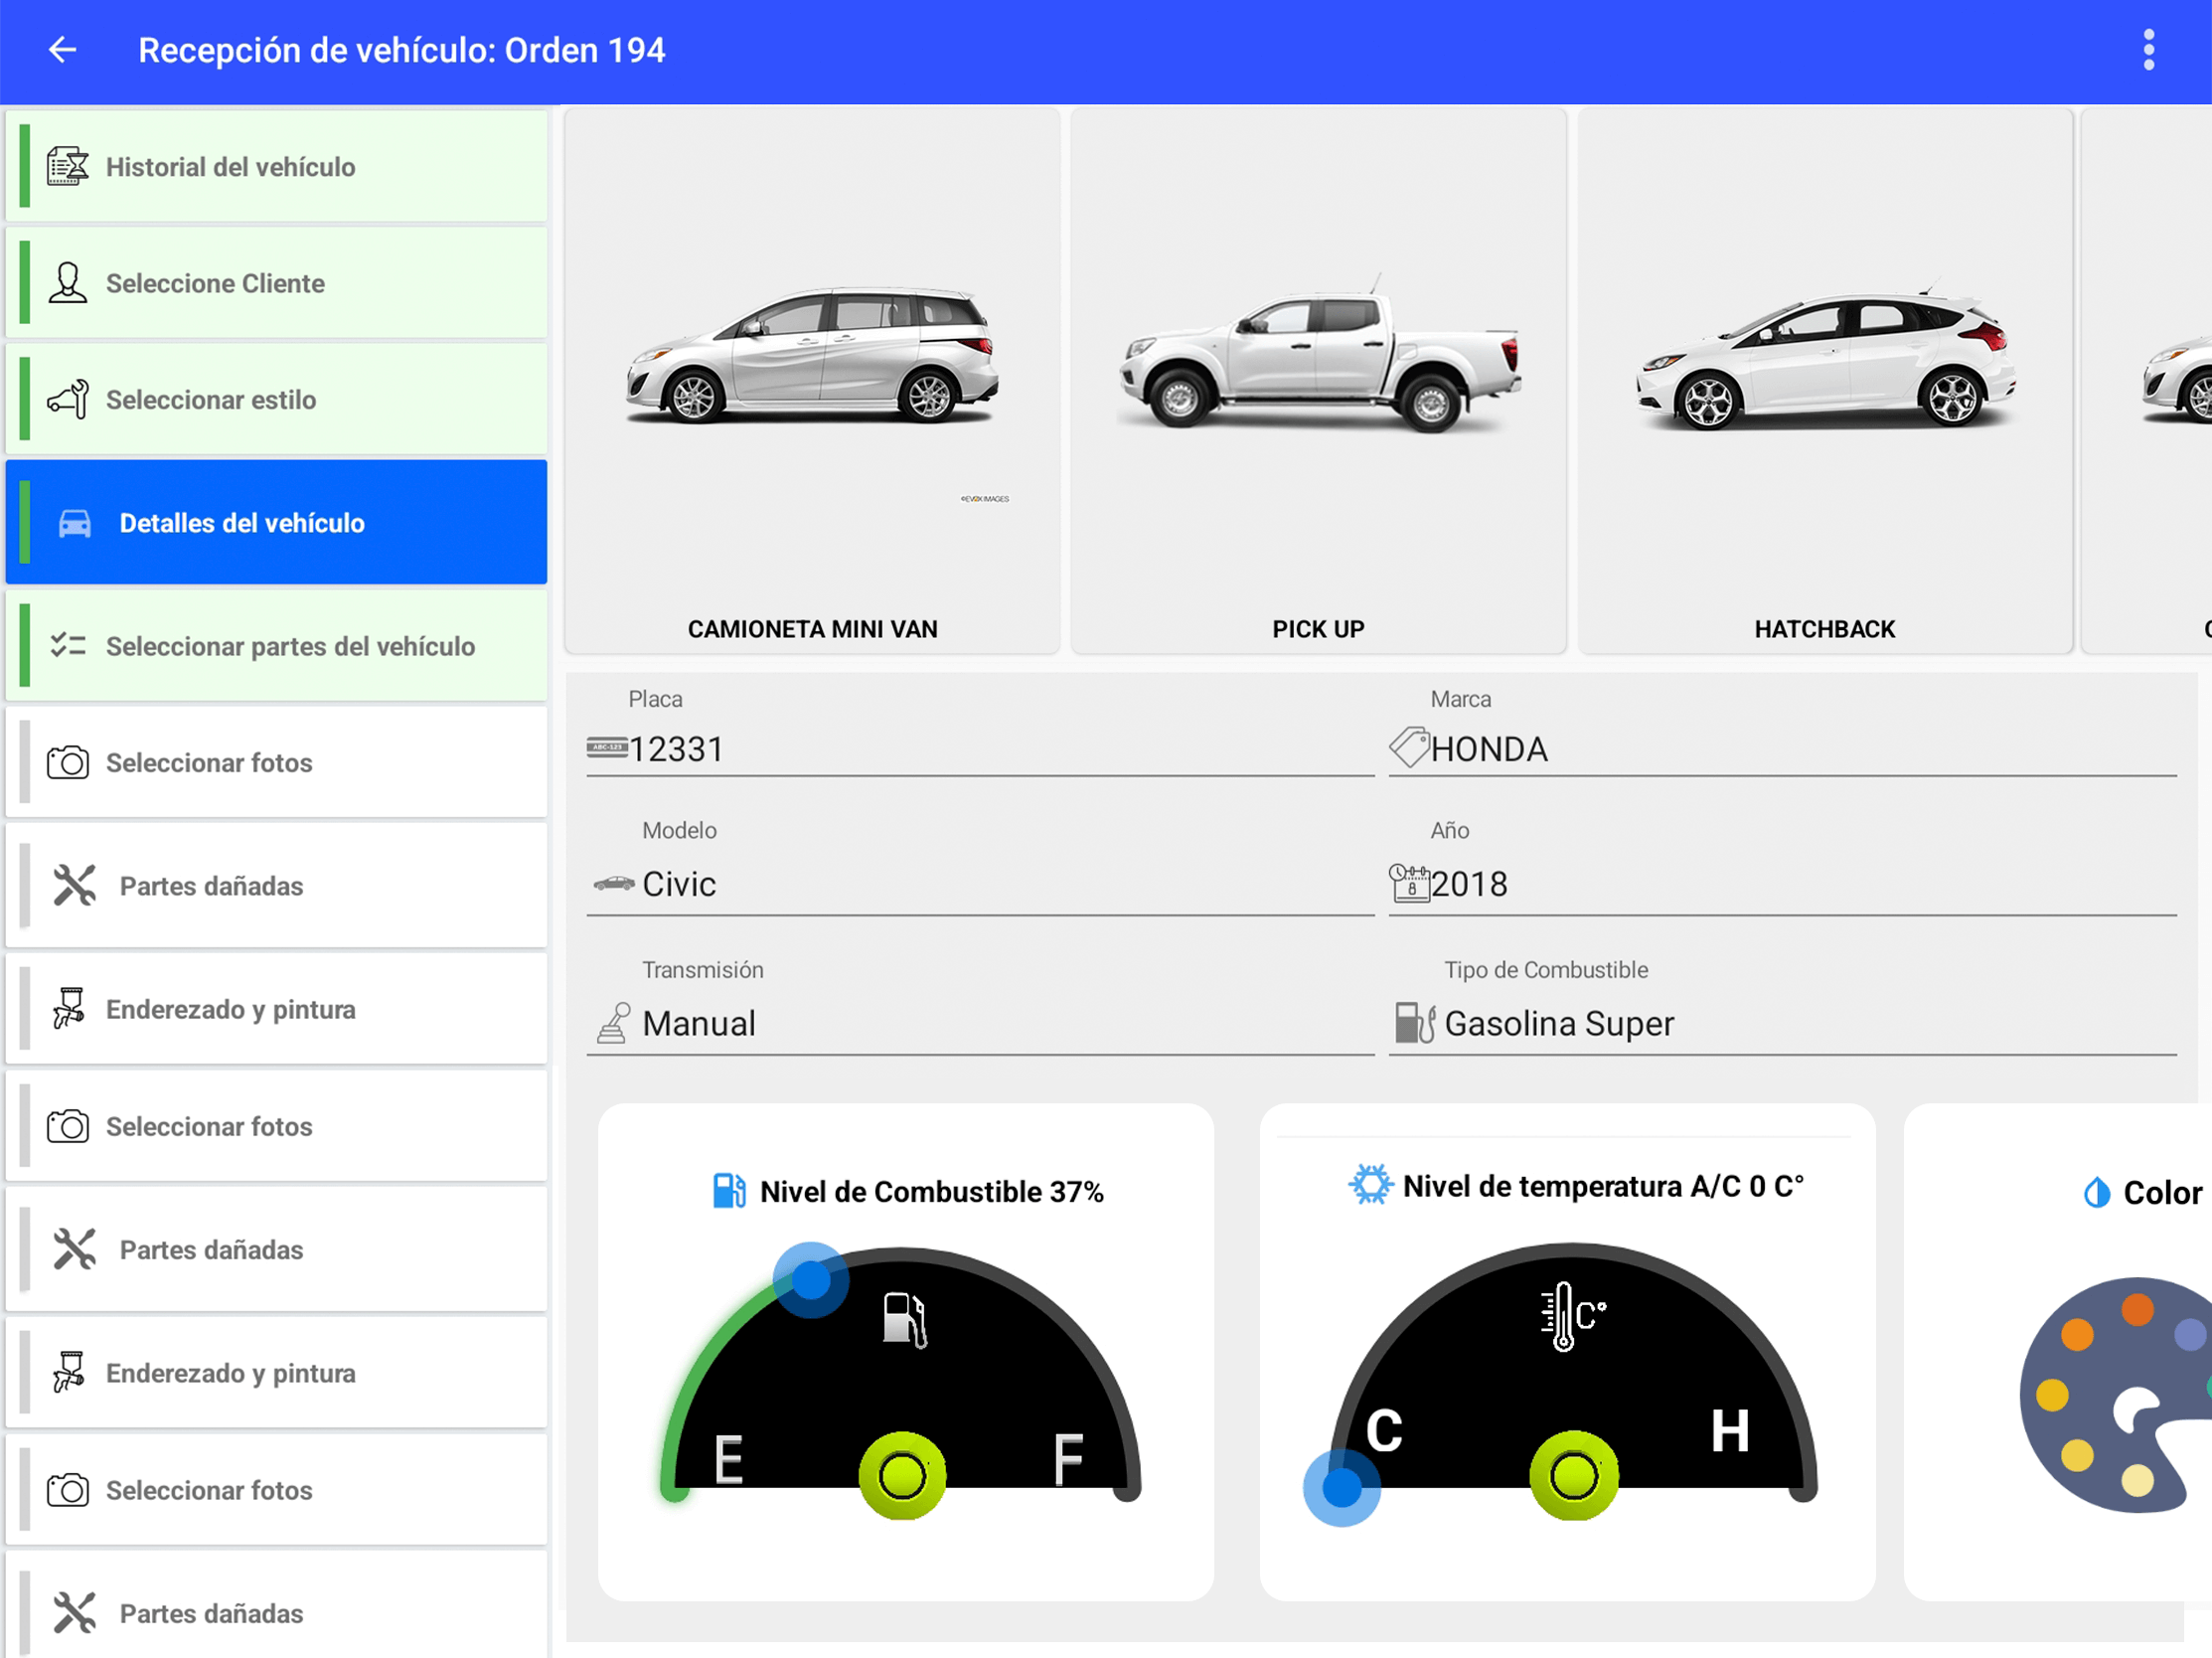Click the Placa input field
Viewport: 2212px width, 1658px height.
pos(1000,749)
